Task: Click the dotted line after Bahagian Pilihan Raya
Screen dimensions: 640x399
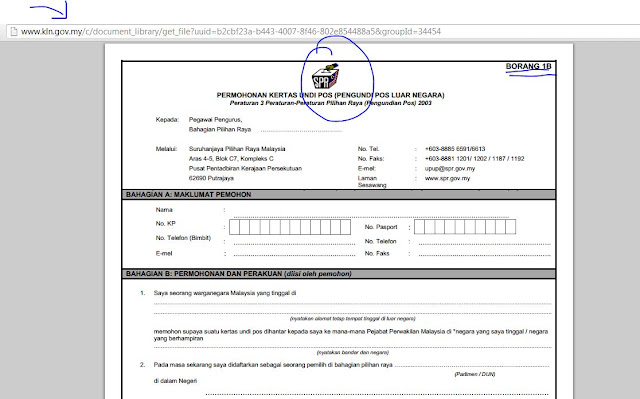Action: coord(301,131)
